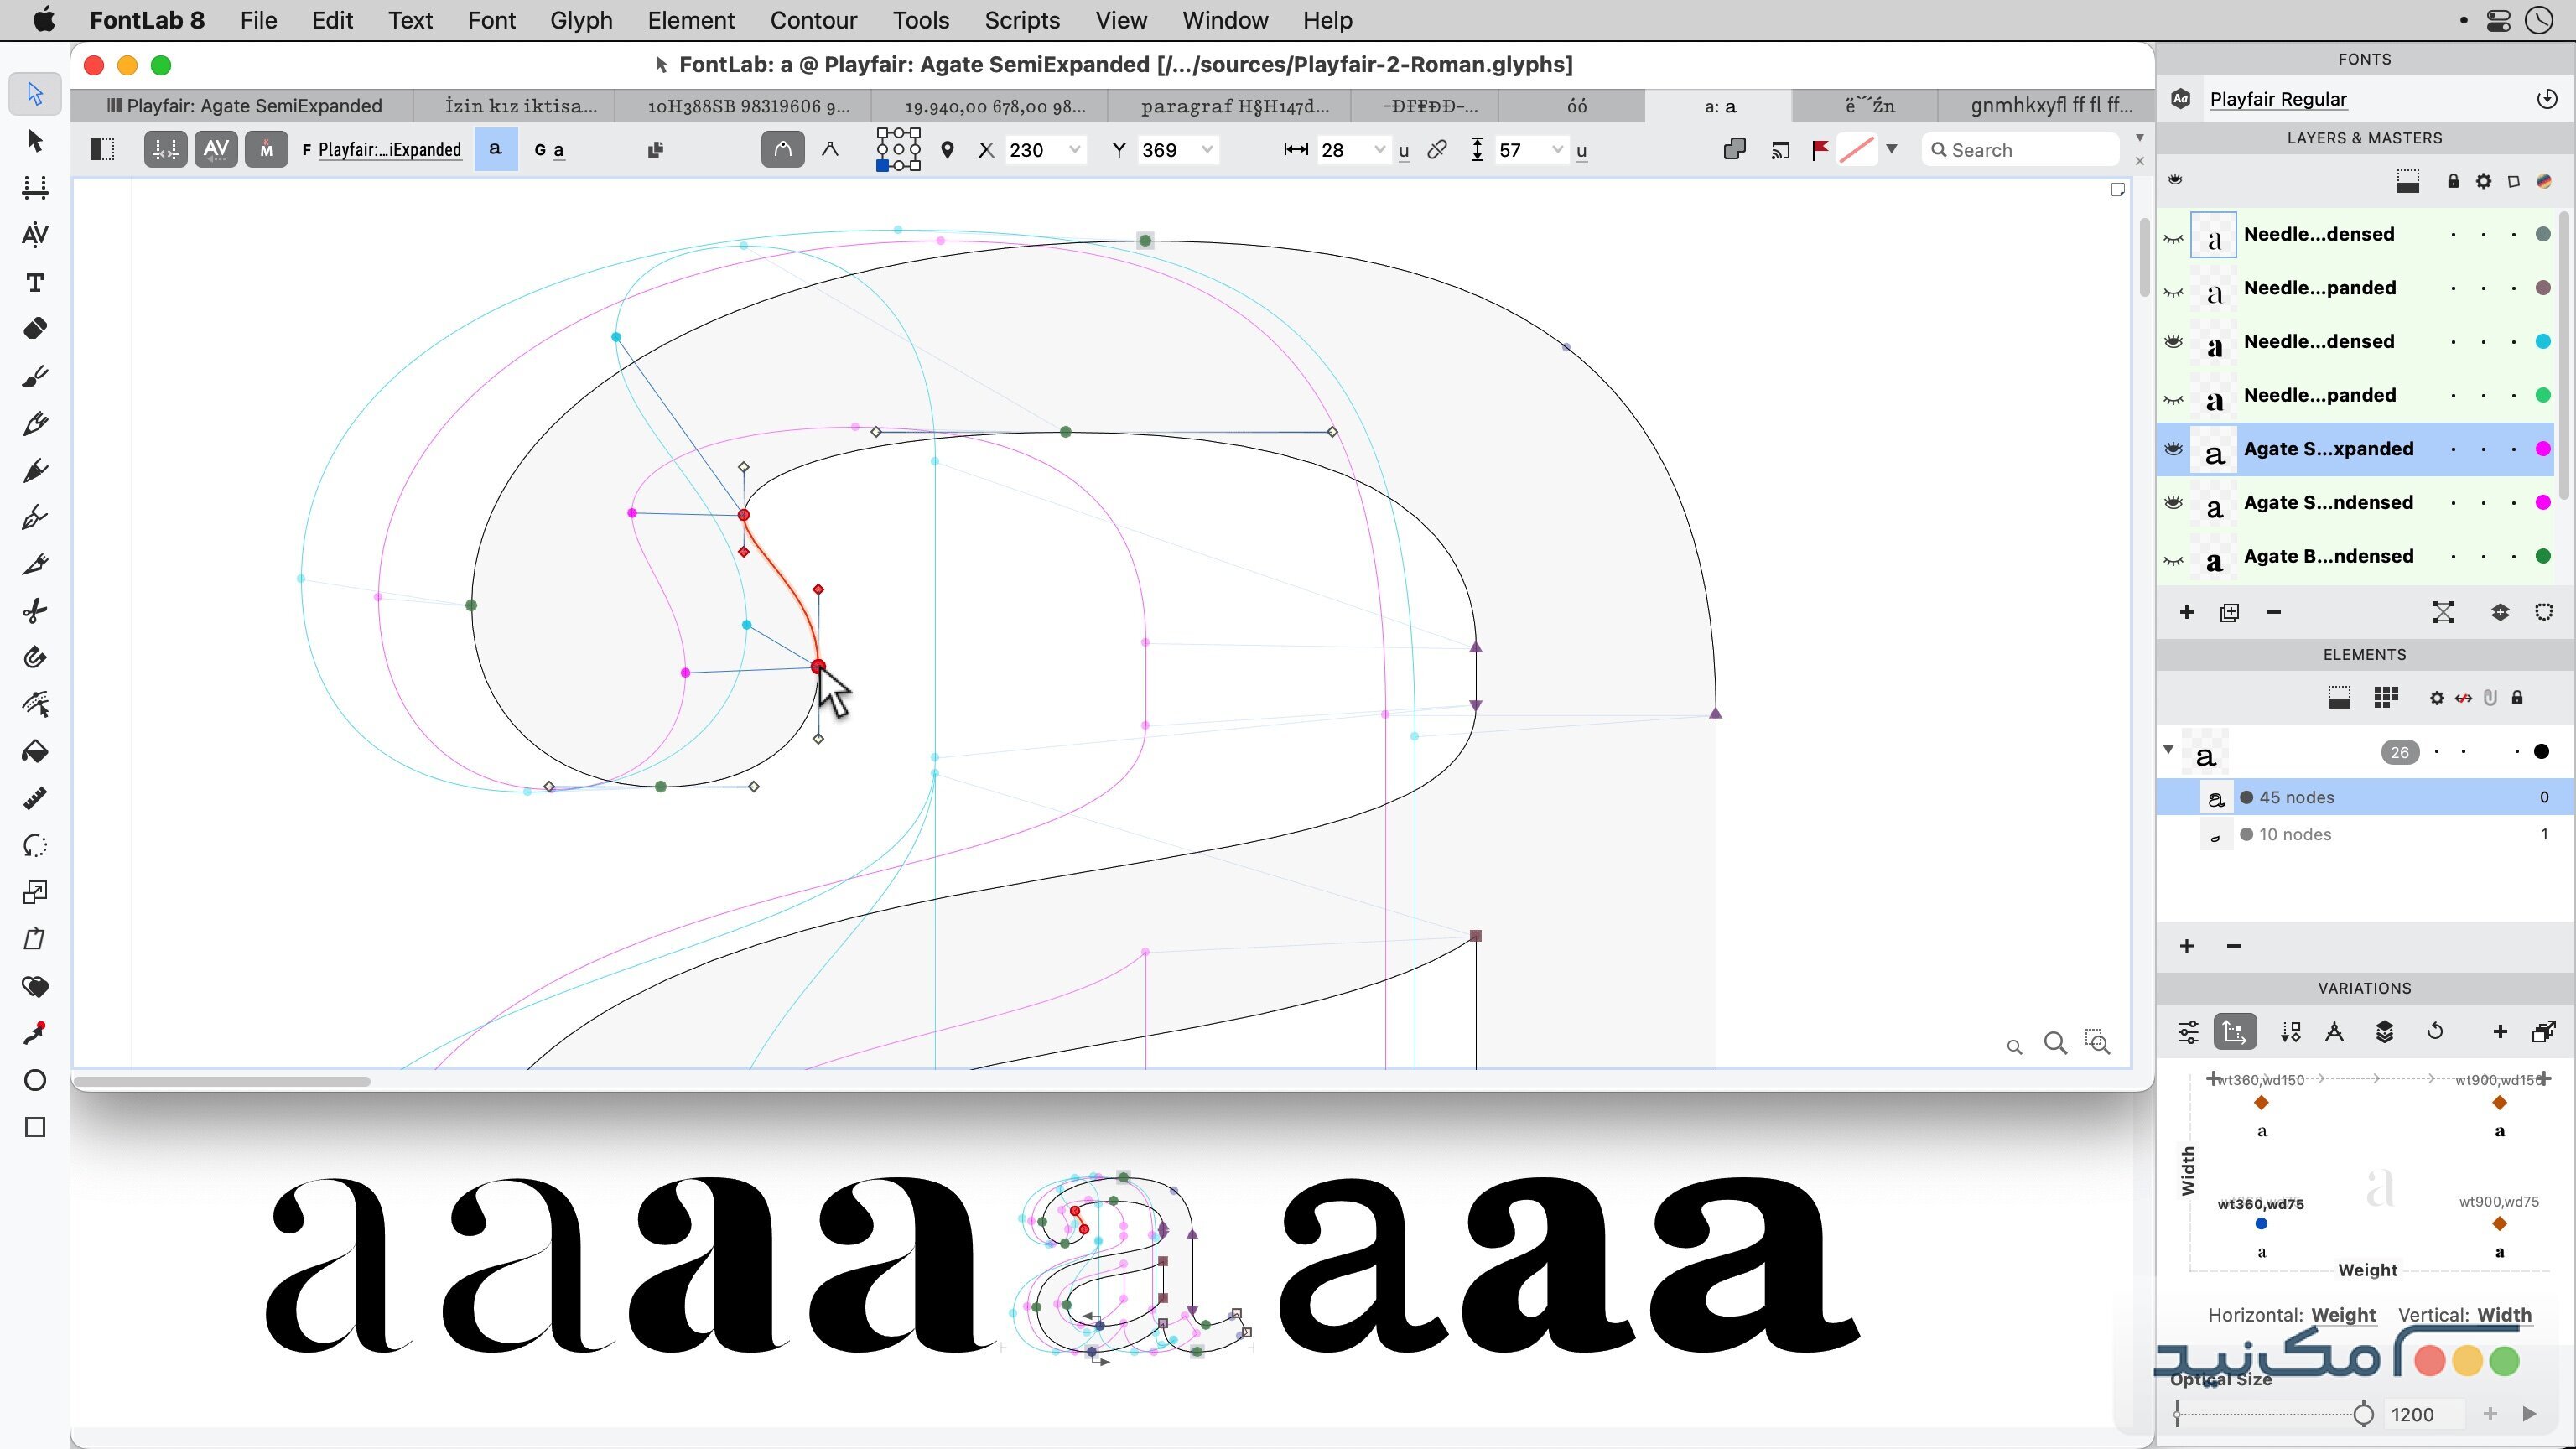The image size is (2576, 1449).
Task: Choose the Fill bucket tool
Action: [35, 752]
